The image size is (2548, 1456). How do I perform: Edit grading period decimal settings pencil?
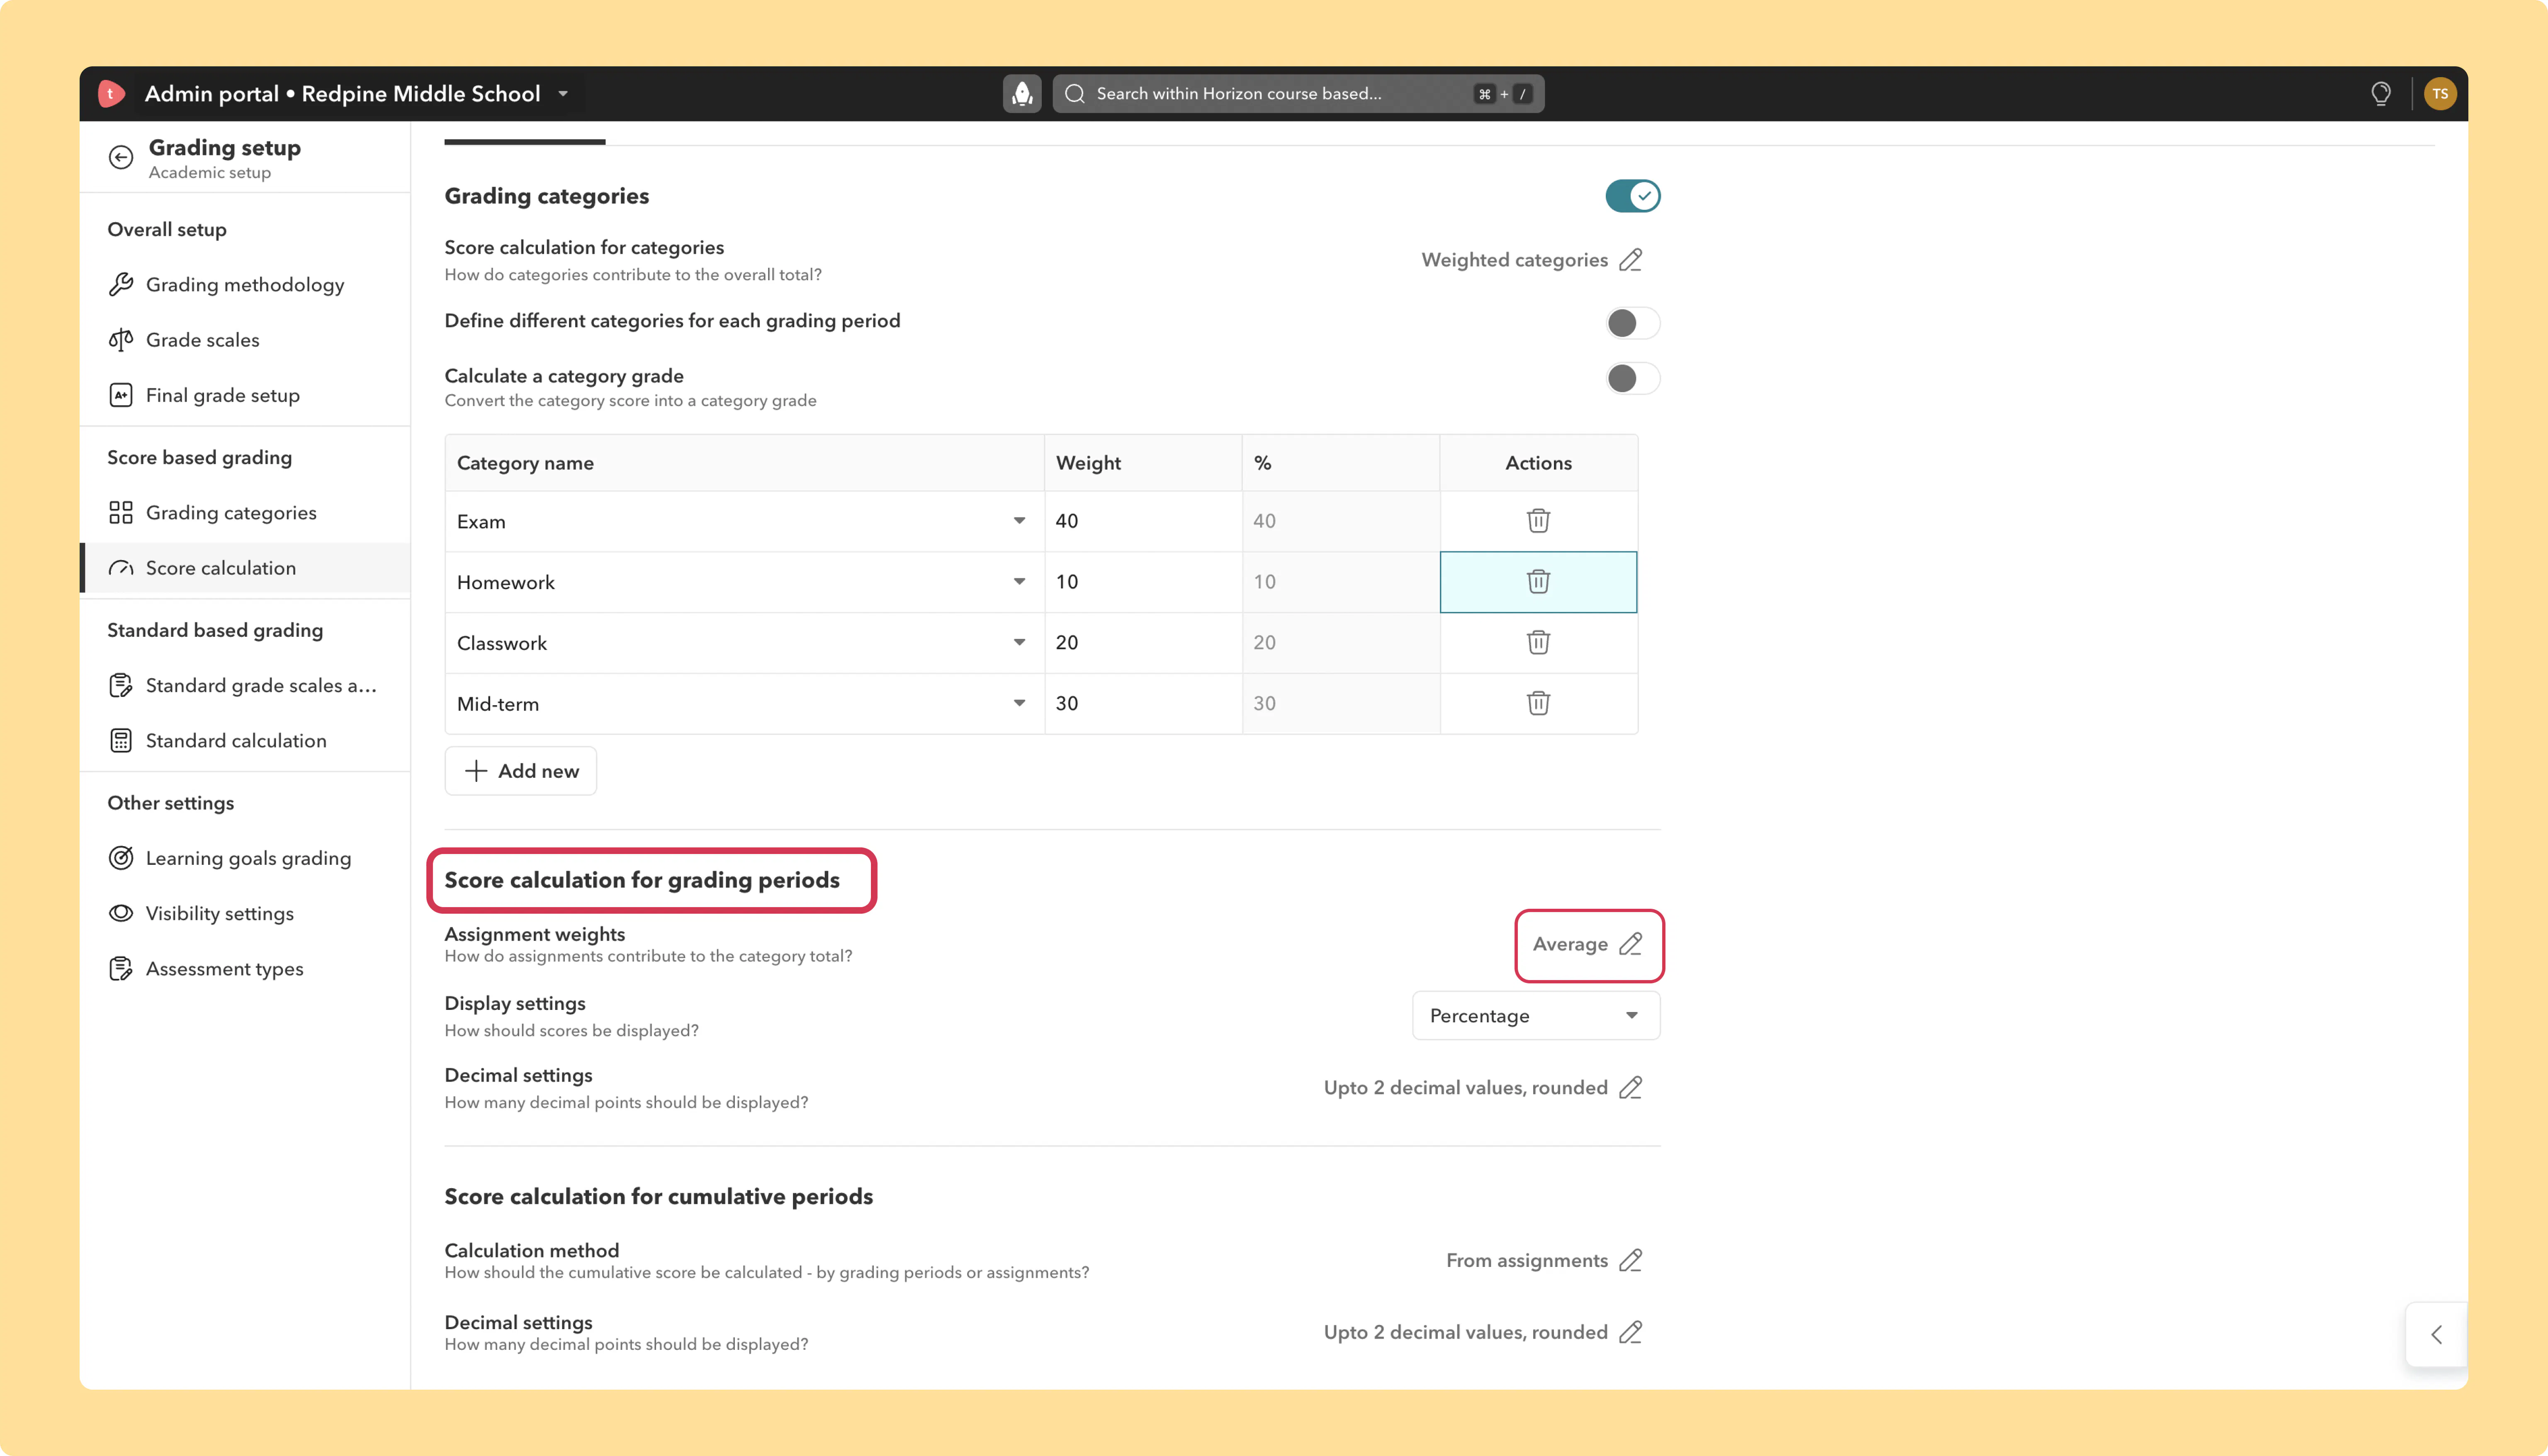point(1631,1088)
